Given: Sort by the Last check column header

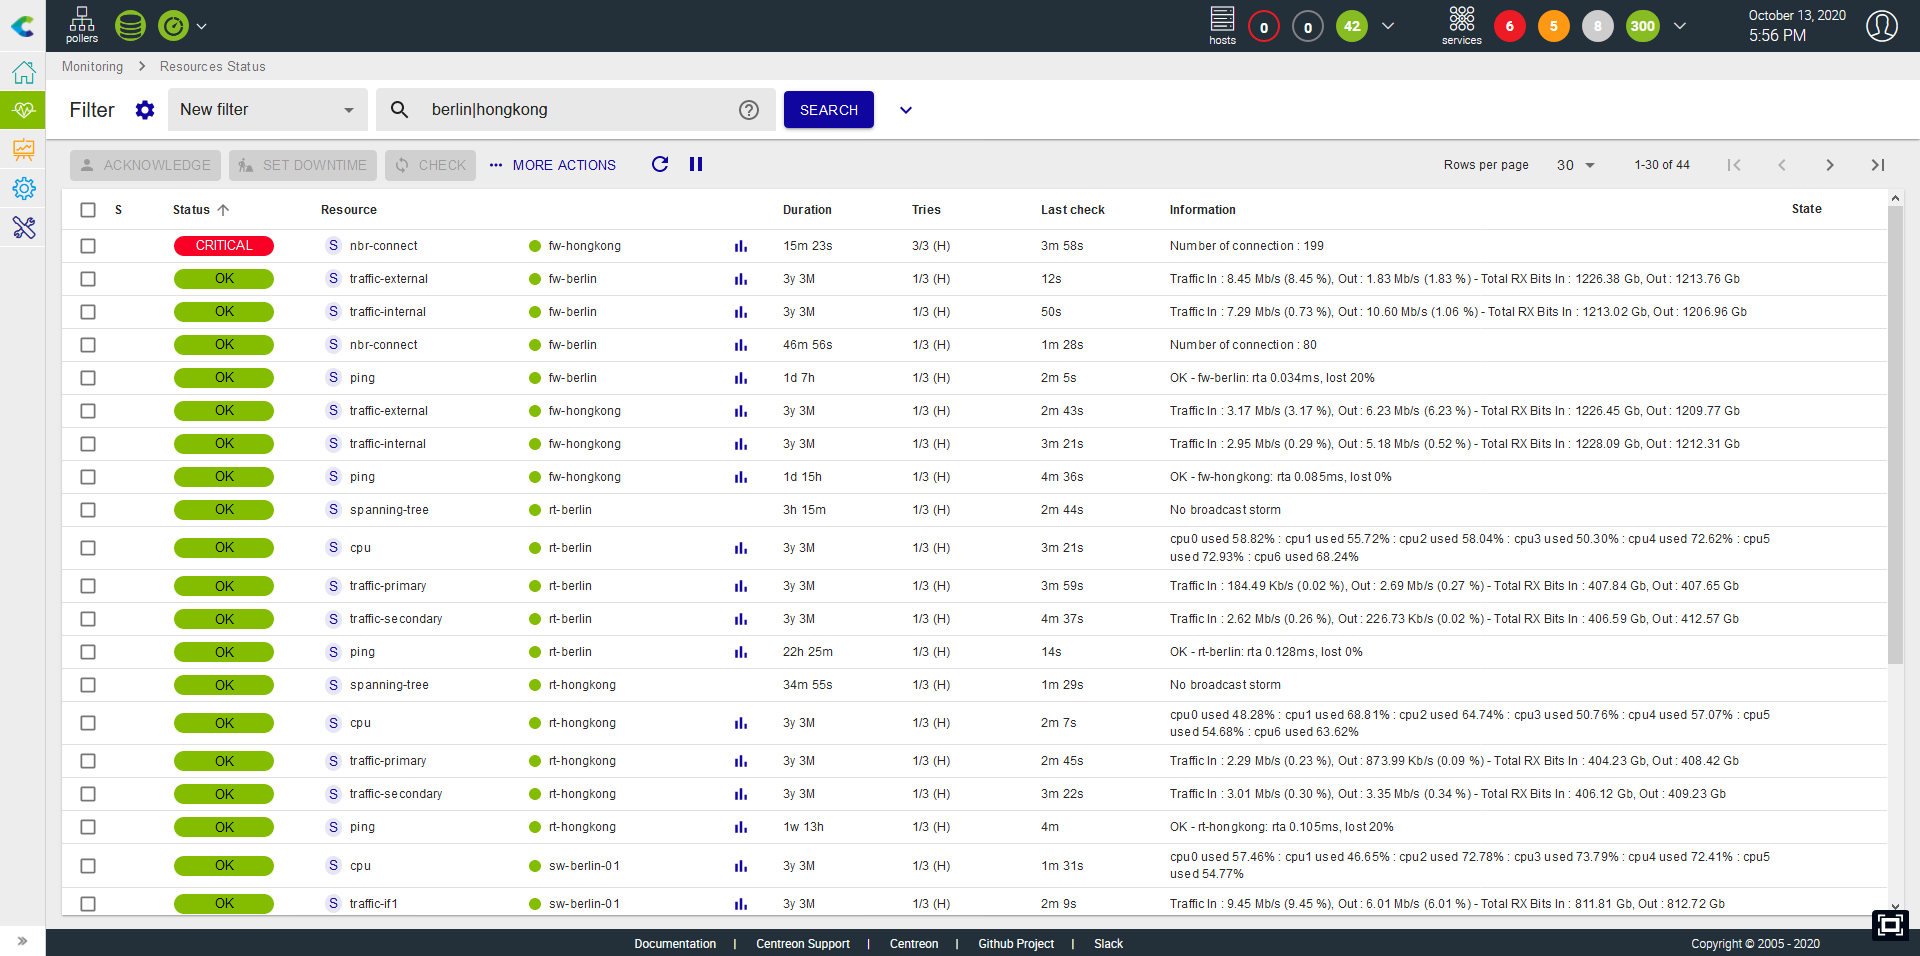Looking at the screenshot, I should (x=1072, y=210).
